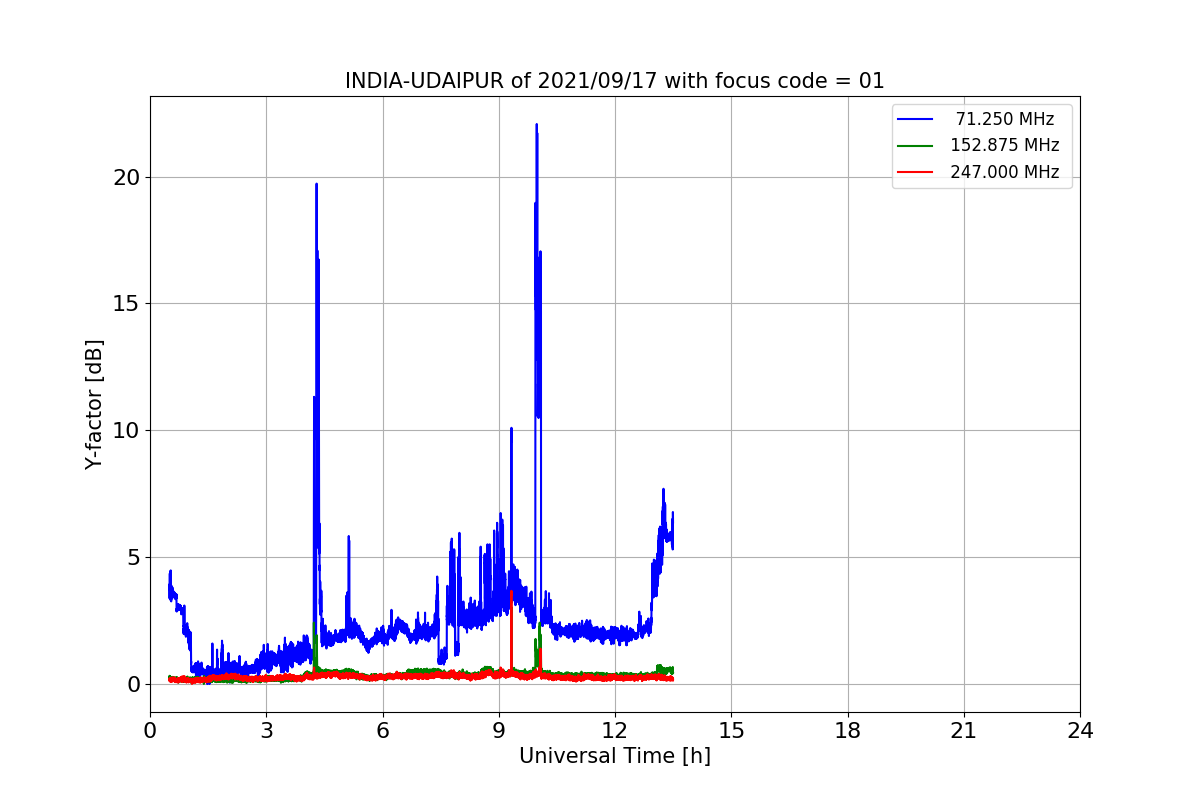Click y-axis tick label 10

click(127, 431)
